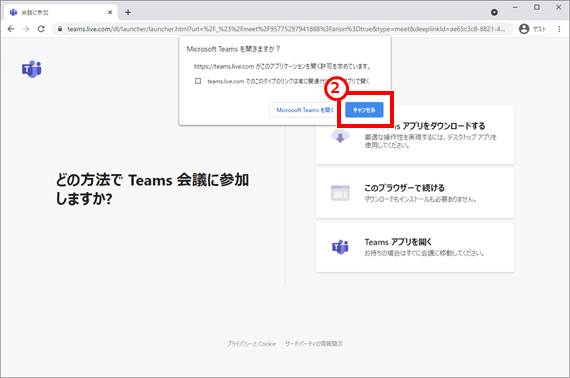Select このブラウザーで続ける option
This screenshot has width=570, height=378.
(x=415, y=193)
